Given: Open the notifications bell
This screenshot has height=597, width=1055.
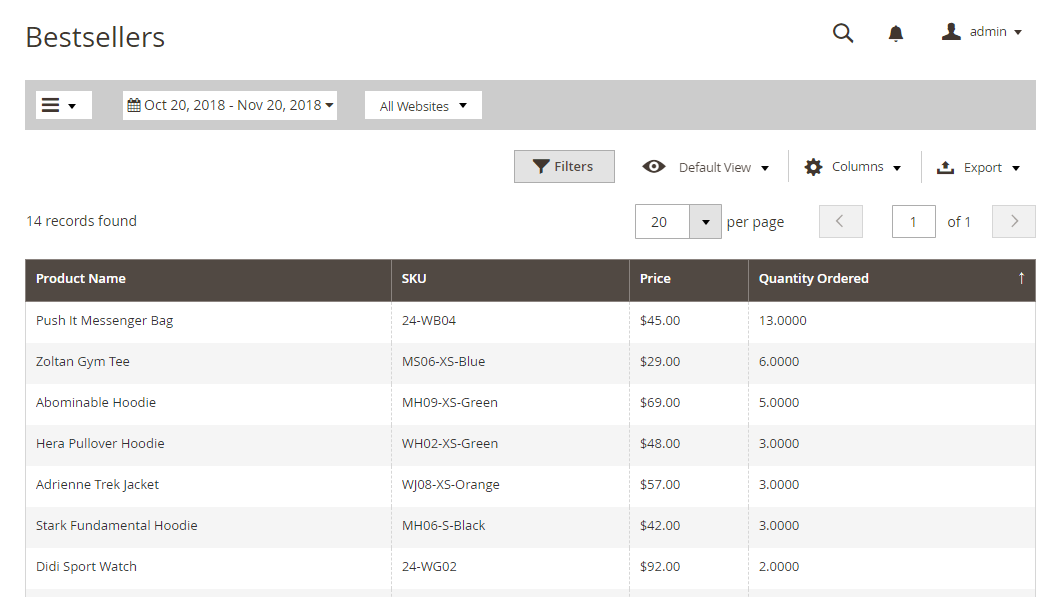Looking at the screenshot, I should coord(896,33).
